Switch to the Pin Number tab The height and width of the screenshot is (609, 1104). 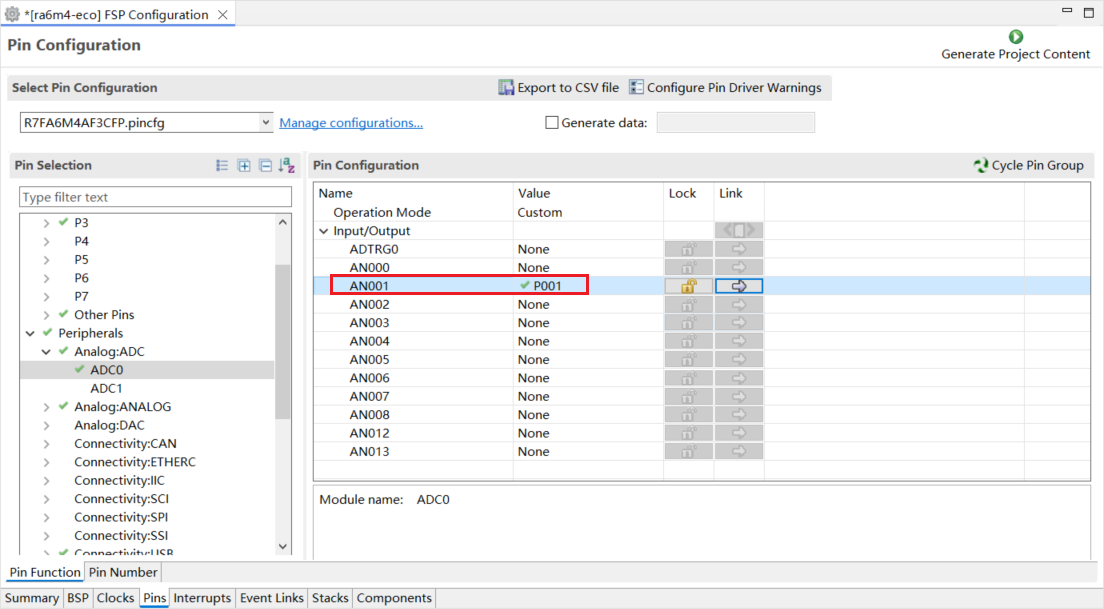[x=123, y=572]
